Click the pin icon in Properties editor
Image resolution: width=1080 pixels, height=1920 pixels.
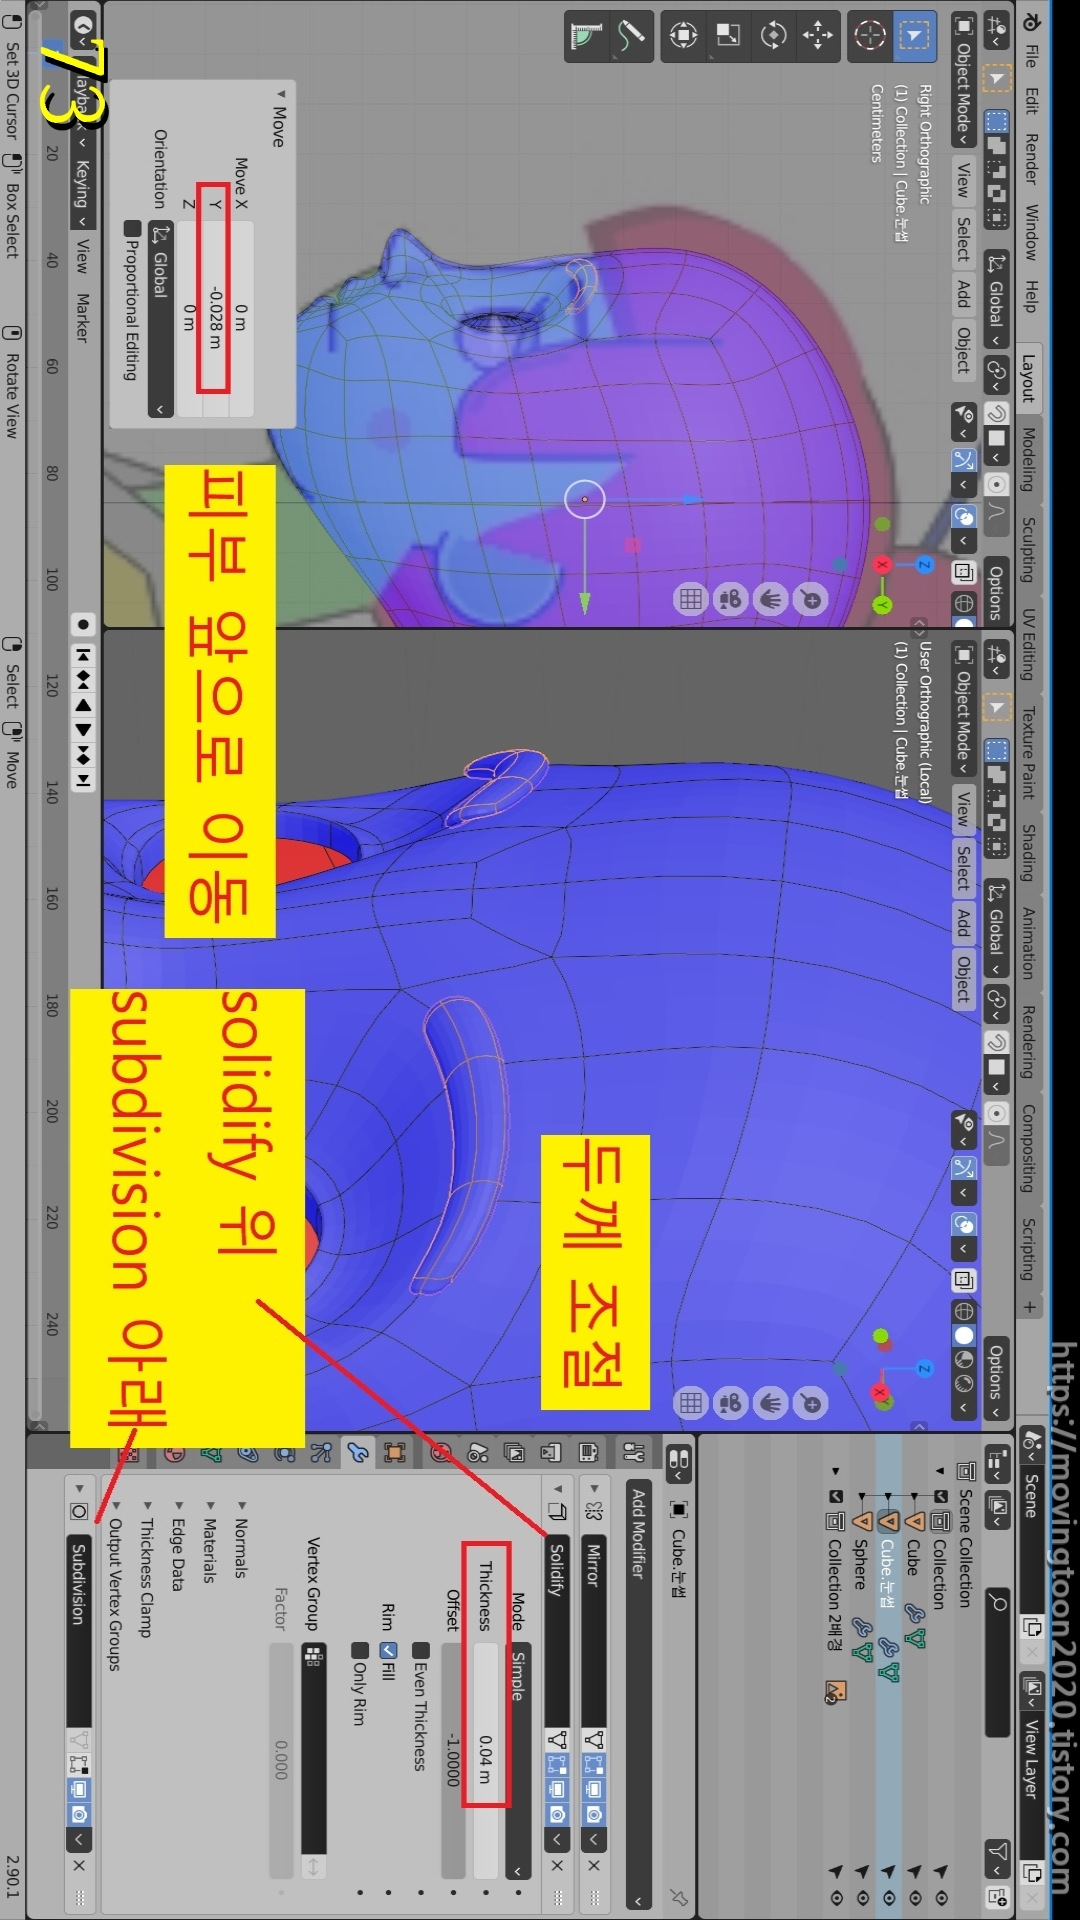(679, 1896)
